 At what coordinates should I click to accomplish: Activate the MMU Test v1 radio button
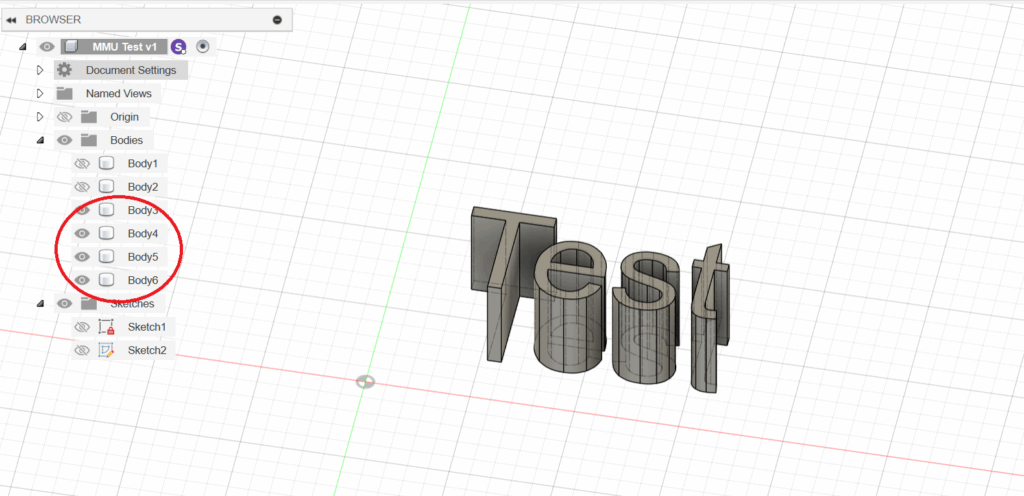202,47
